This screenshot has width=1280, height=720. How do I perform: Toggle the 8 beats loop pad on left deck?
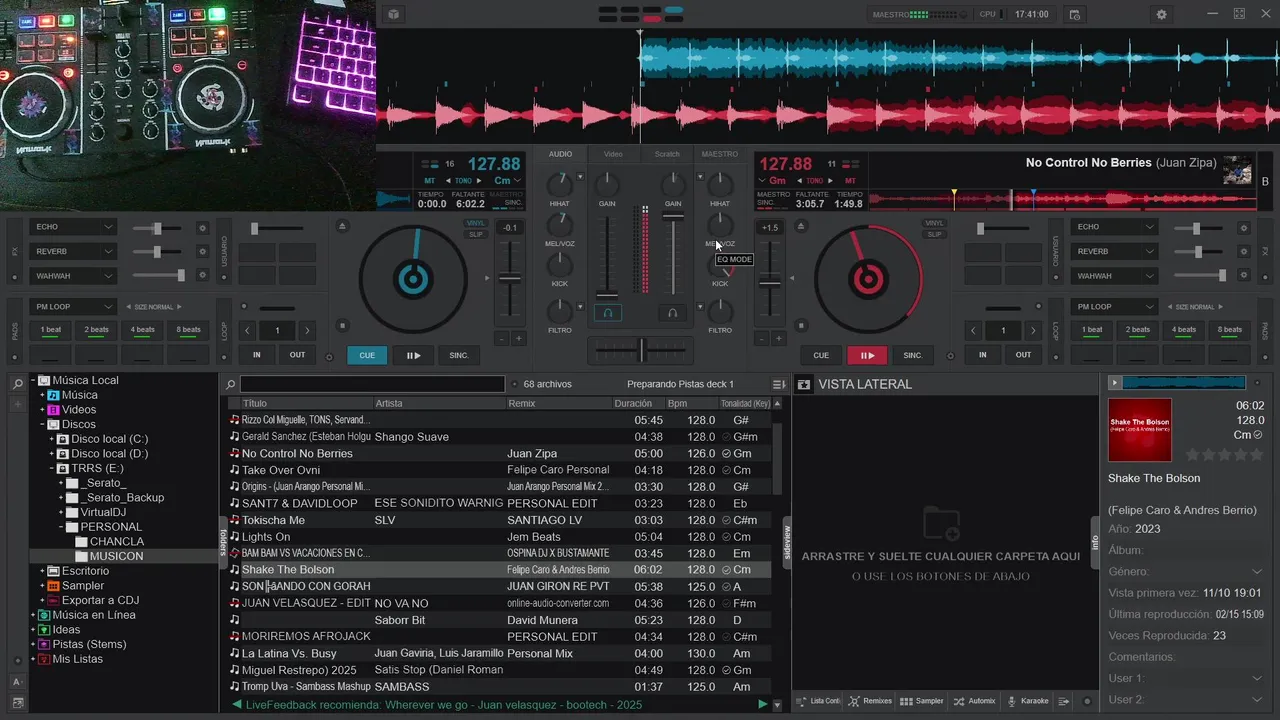pyautogui.click(x=188, y=329)
